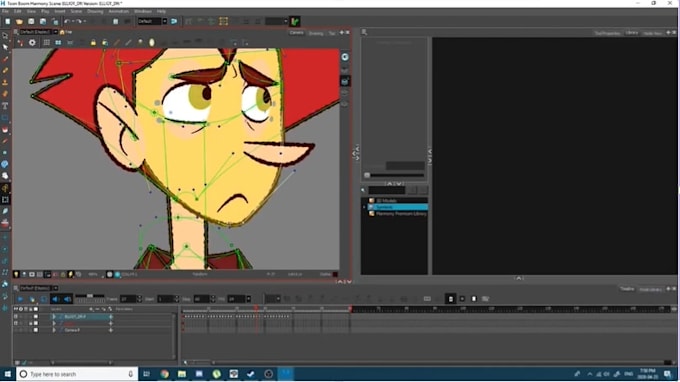Open the Animation menu
The height and width of the screenshot is (382, 680).
(x=118, y=11)
